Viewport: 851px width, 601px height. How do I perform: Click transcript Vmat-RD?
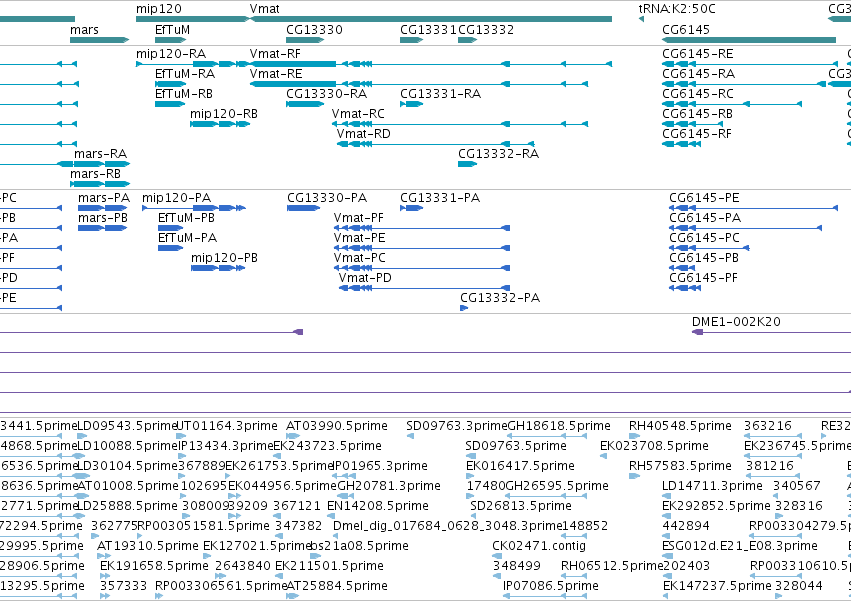[363, 134]
